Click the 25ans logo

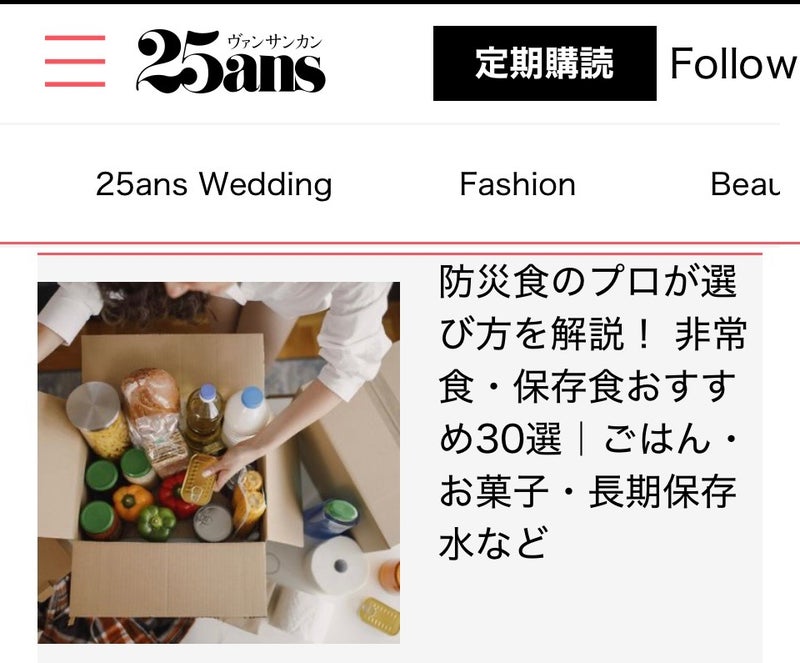click(x=231, y=61)
